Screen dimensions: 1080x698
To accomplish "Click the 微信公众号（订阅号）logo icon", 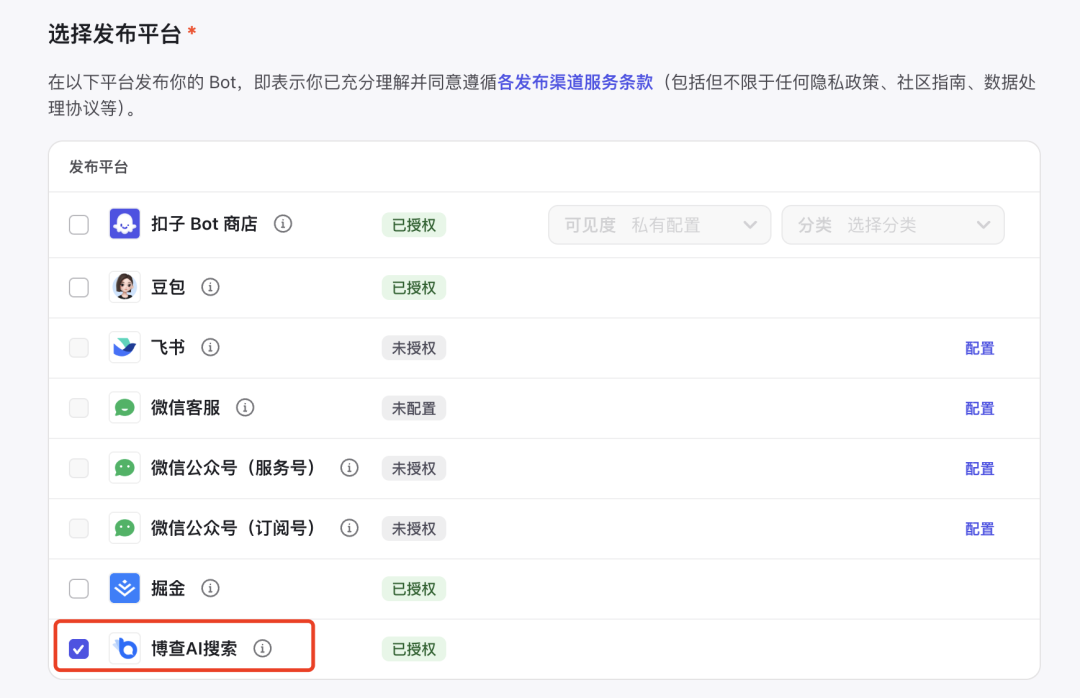I will point(125,528).
